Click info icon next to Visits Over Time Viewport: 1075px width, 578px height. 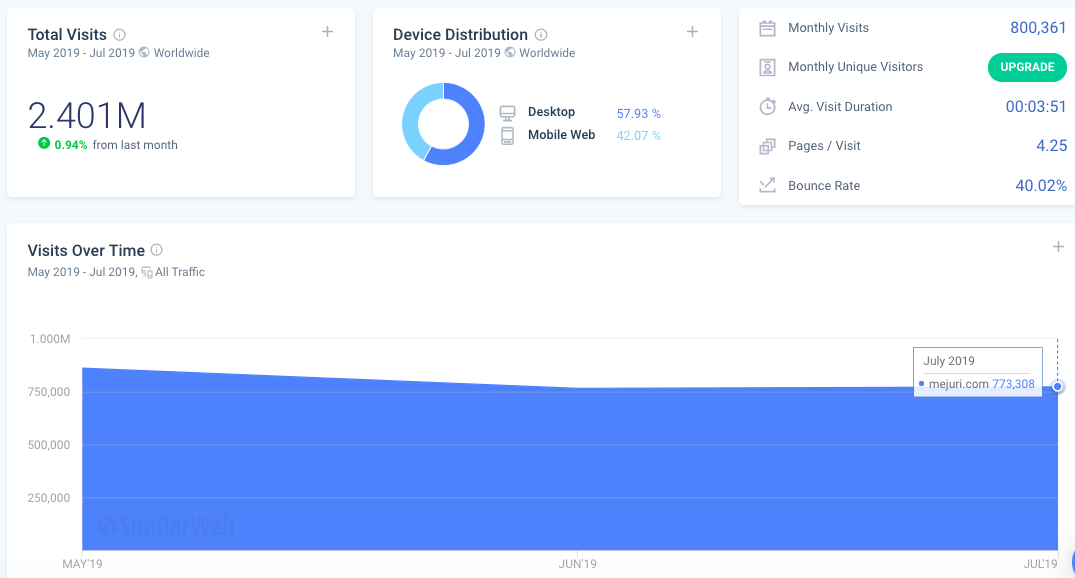click(157, 251)
